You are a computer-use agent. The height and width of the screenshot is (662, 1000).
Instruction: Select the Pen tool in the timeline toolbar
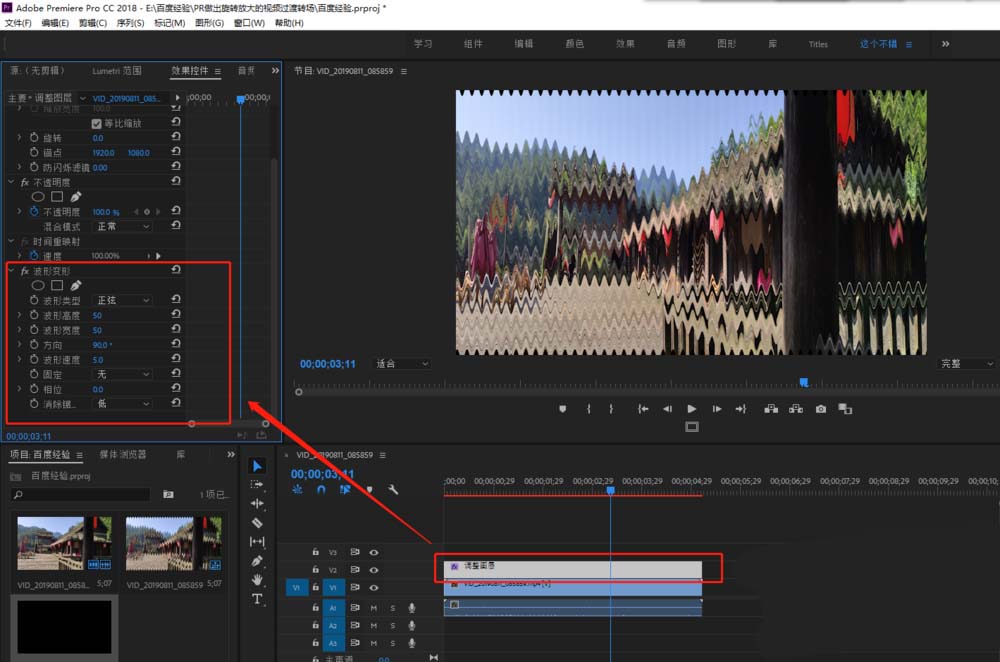pyautogui.click(x=257, y=560)
